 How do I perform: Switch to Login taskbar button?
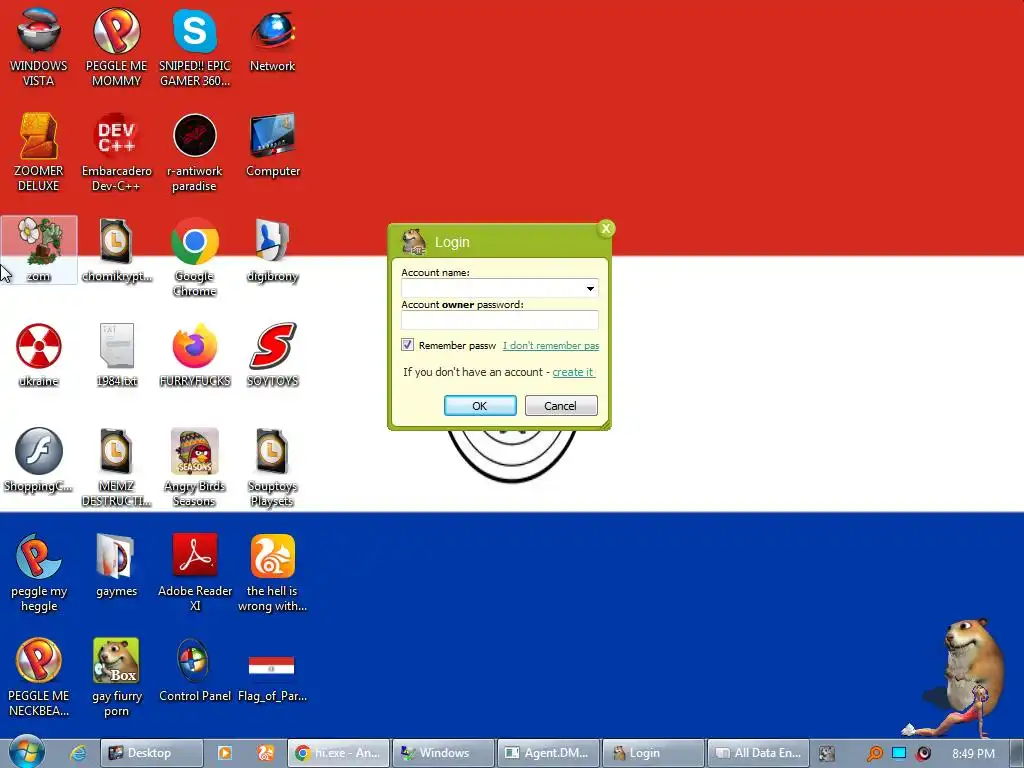[653, 753]
